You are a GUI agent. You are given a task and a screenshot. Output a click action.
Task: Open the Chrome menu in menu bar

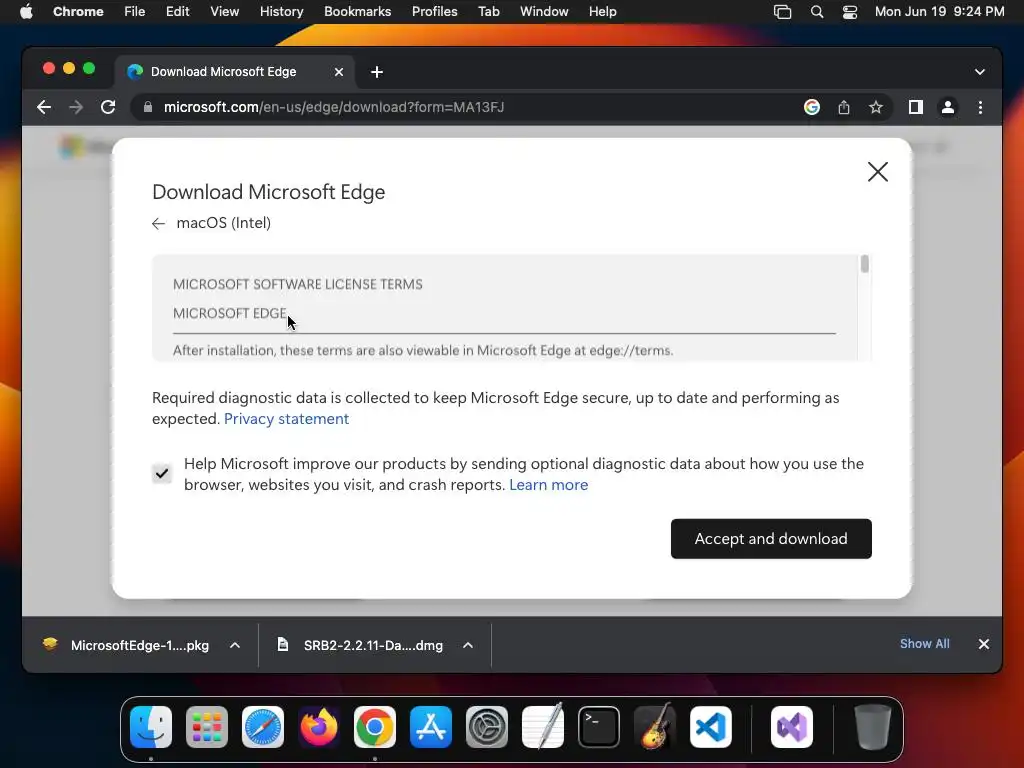pyautogui.click(x=78, y=12)
